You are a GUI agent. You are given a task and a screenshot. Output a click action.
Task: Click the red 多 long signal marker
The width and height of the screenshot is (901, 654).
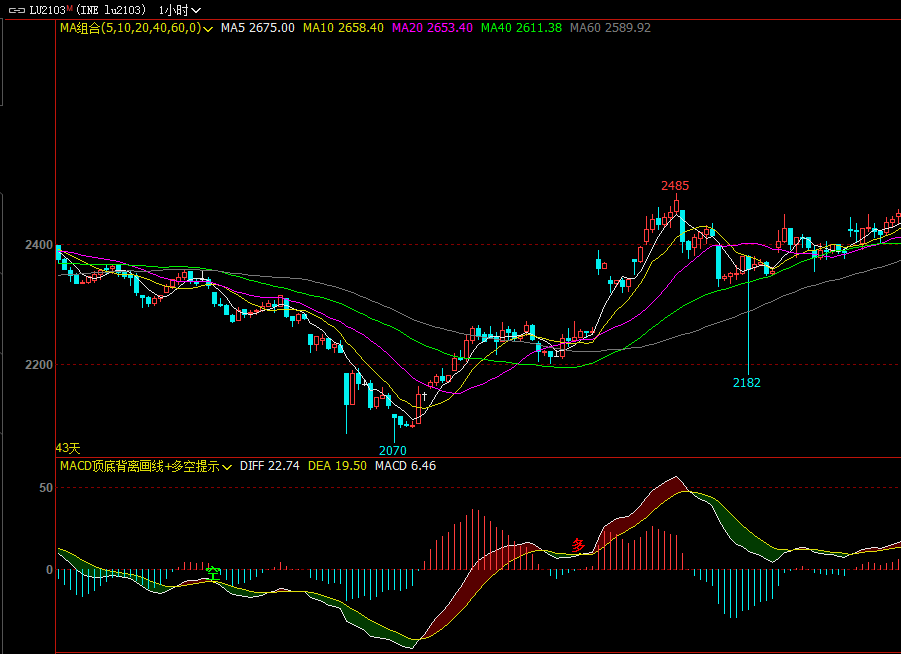(578, 545)
